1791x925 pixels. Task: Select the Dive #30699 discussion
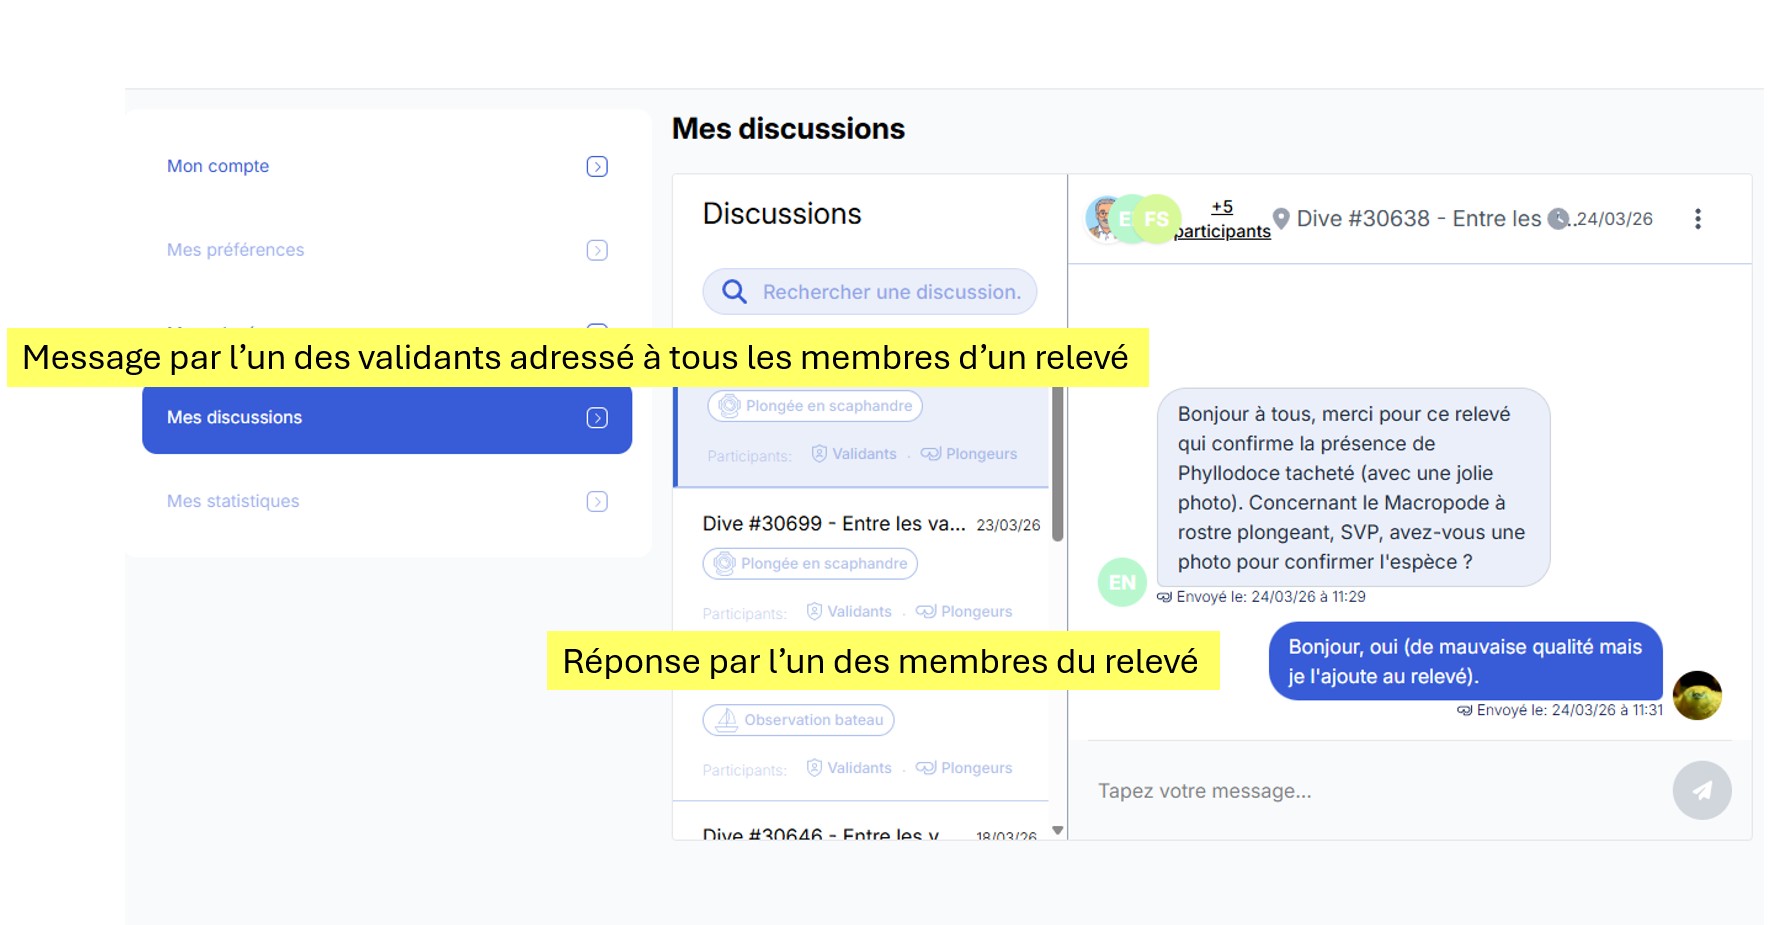pos(833,524)
